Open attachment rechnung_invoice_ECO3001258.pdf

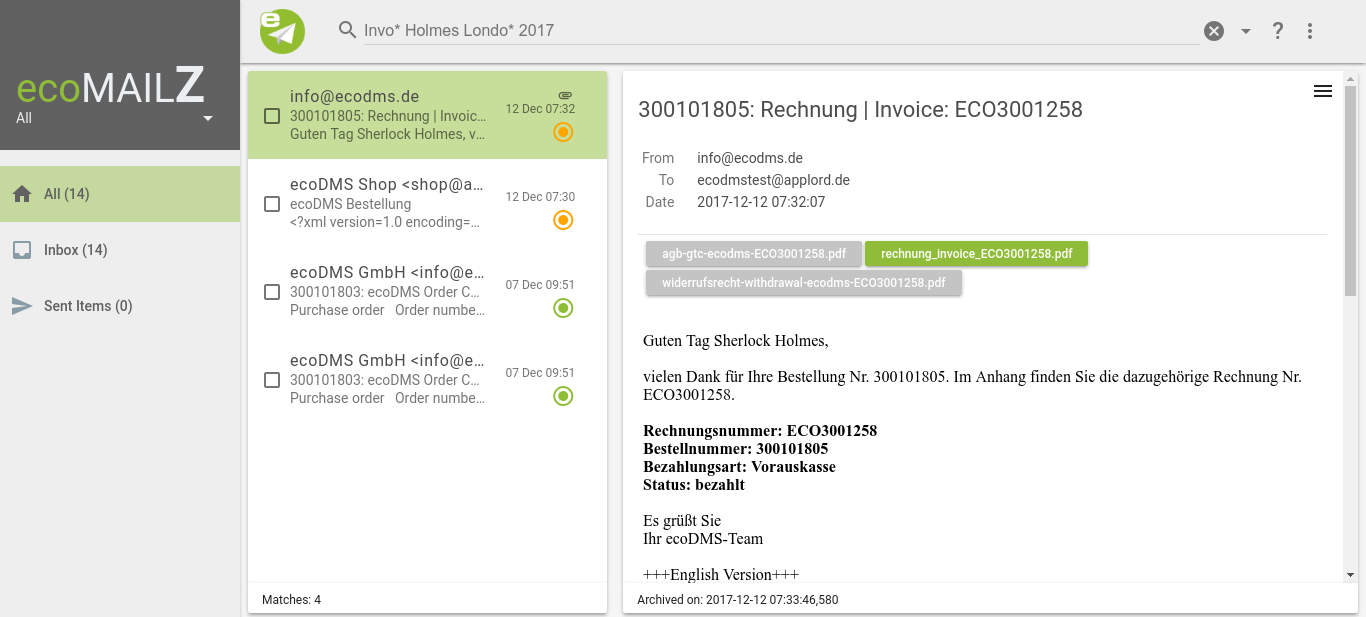pyautogui.click(x=976, y=254)
